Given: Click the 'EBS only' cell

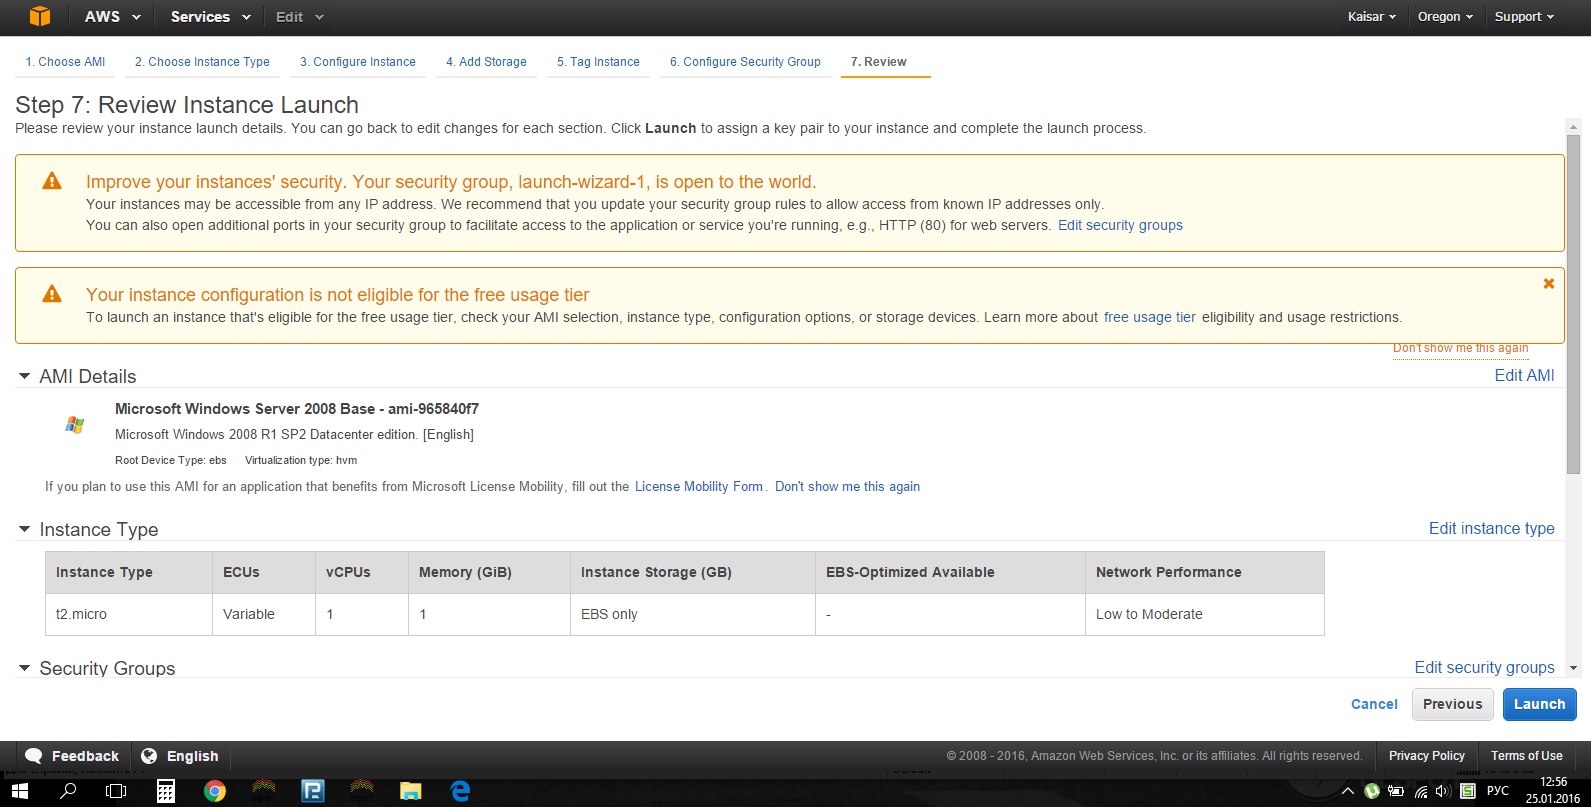Looking at the screenshot, I should [x=692, y=614].
